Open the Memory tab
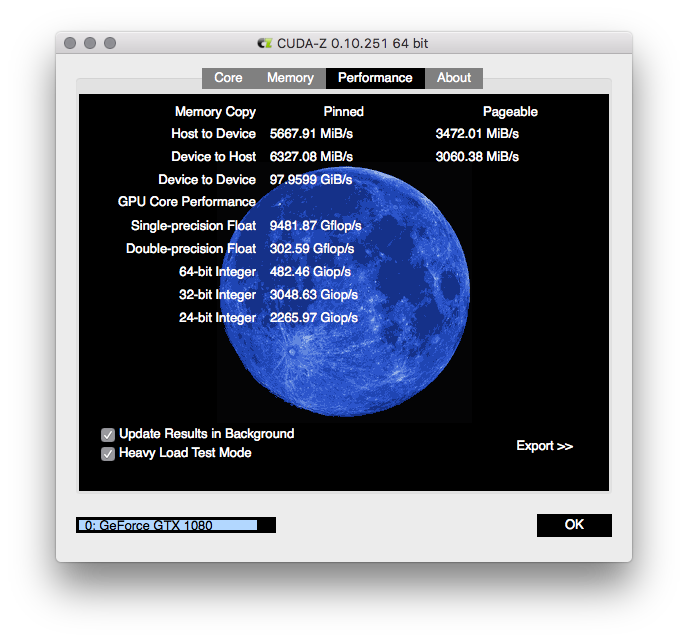The height and width of the screenshot is (642, 688). pyautogui.click(x=290, y=78)
